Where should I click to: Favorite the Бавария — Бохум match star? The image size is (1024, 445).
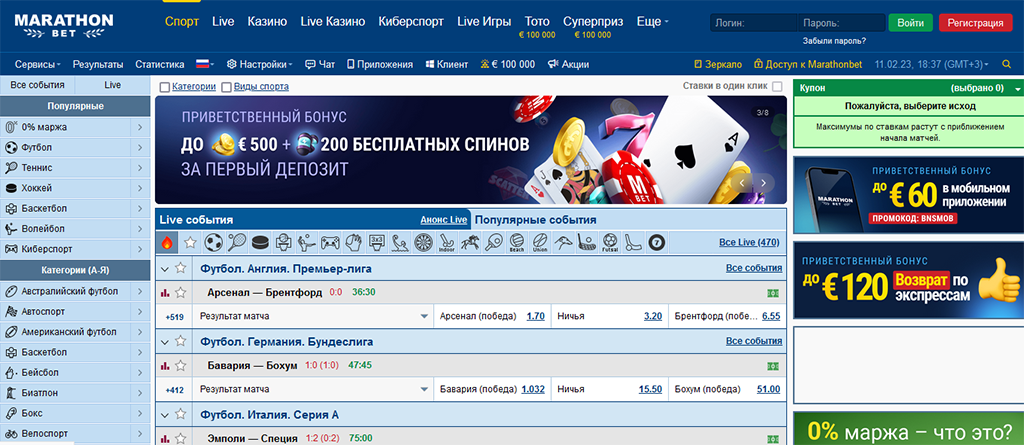click(181, 365)
